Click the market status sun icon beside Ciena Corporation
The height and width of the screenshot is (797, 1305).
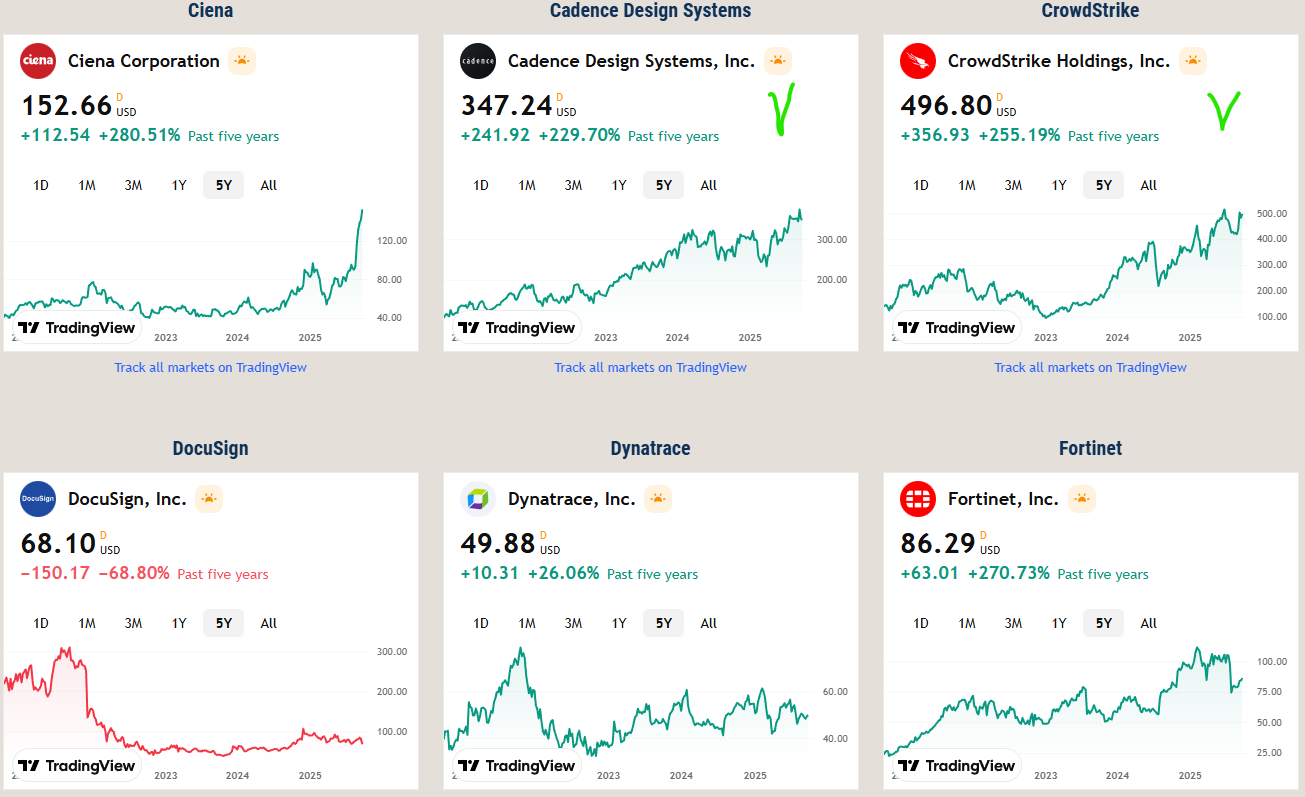pyautogui.click(x=242, y=61)
